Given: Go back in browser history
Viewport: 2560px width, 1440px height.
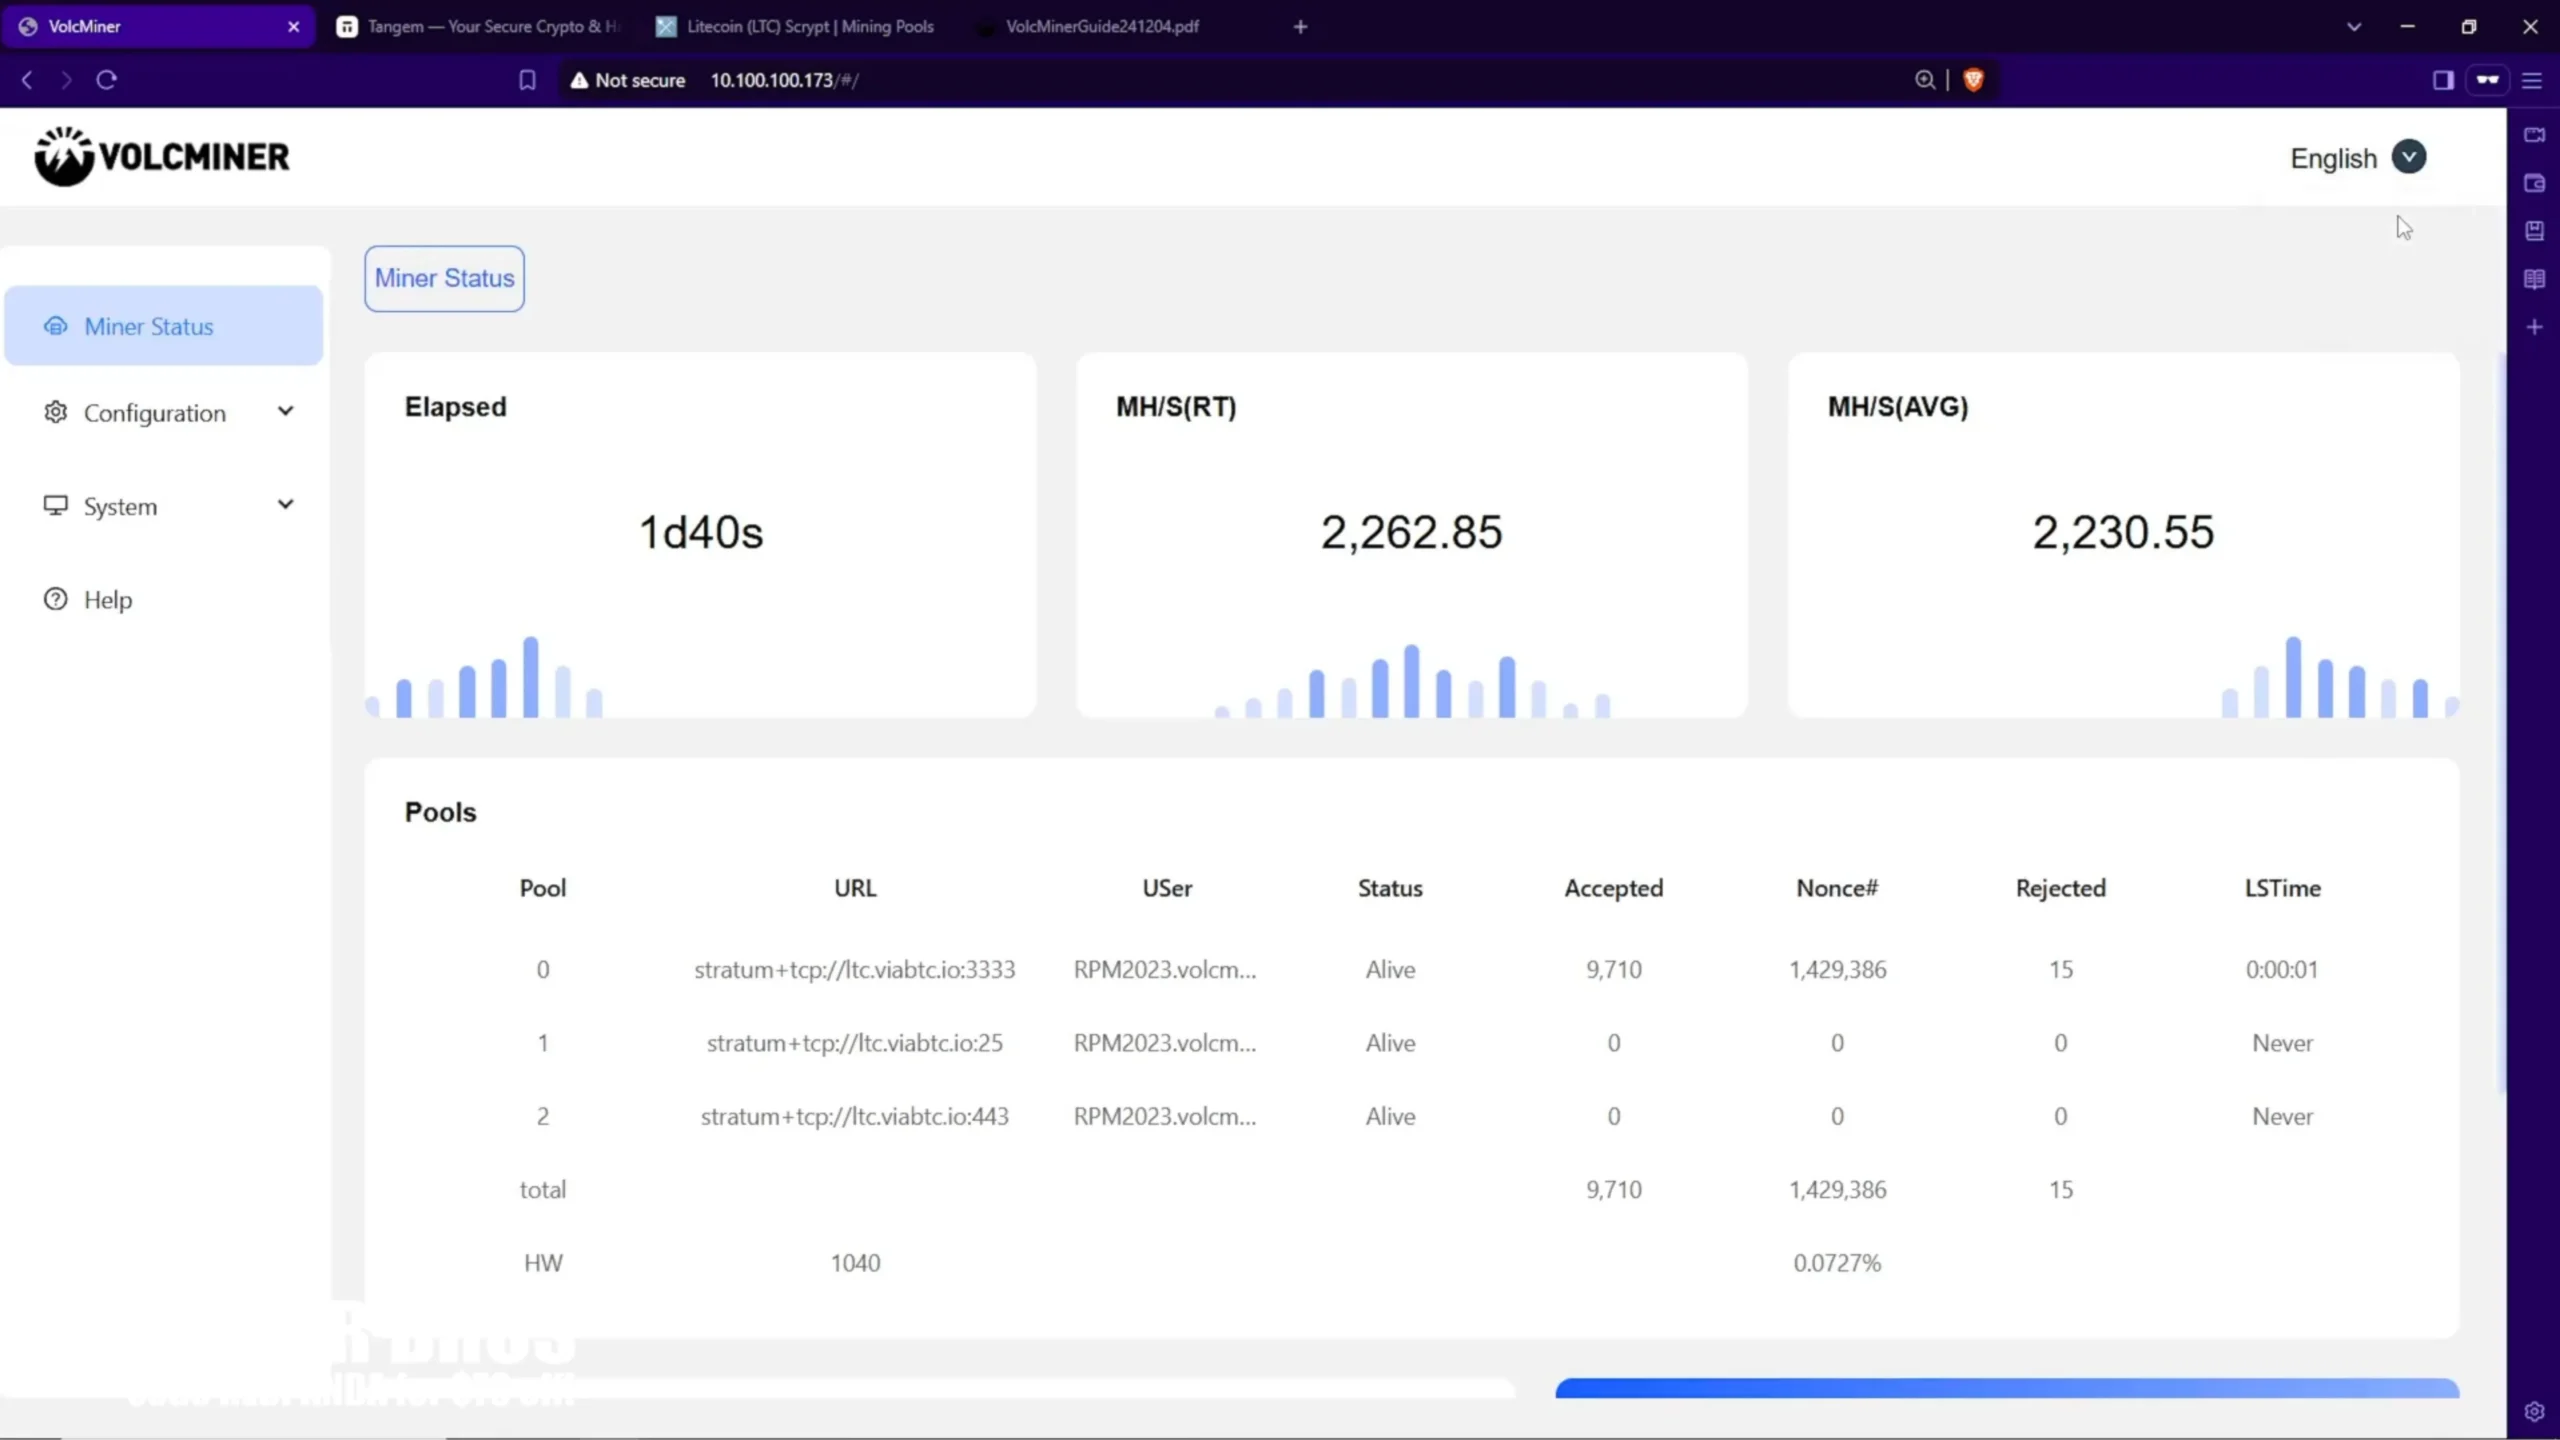Looking at the screenshot, I should pyautogui.click(x=27, y=80).
